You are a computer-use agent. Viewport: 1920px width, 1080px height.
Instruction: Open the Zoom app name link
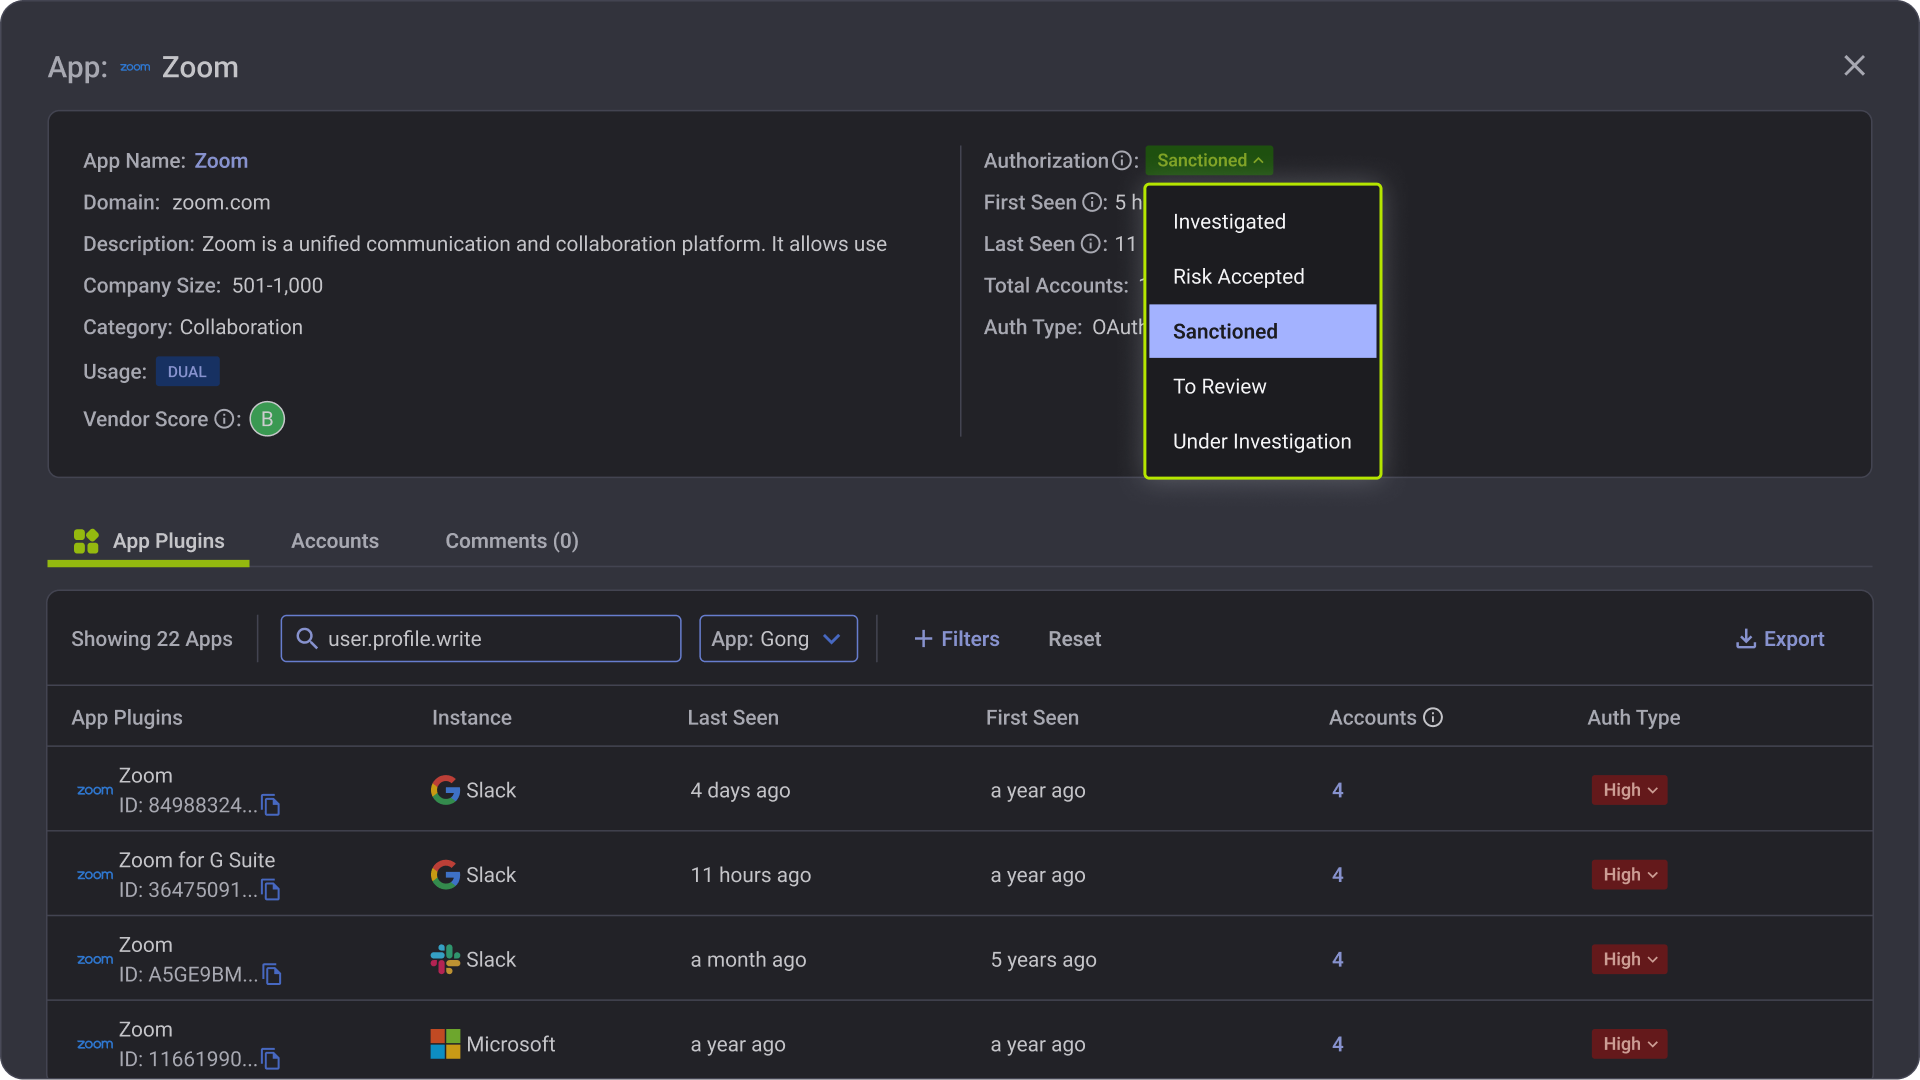click(221, 161)
